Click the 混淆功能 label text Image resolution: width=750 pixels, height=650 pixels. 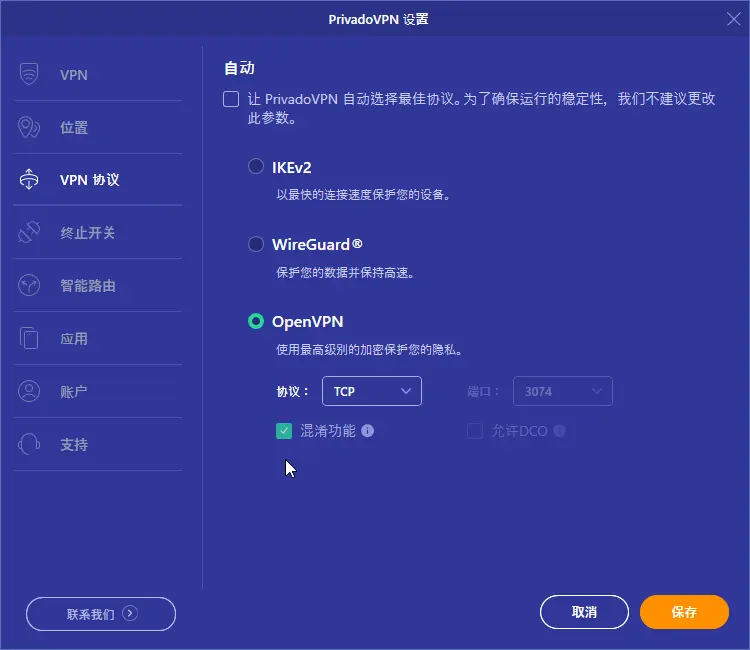point(328,431)
